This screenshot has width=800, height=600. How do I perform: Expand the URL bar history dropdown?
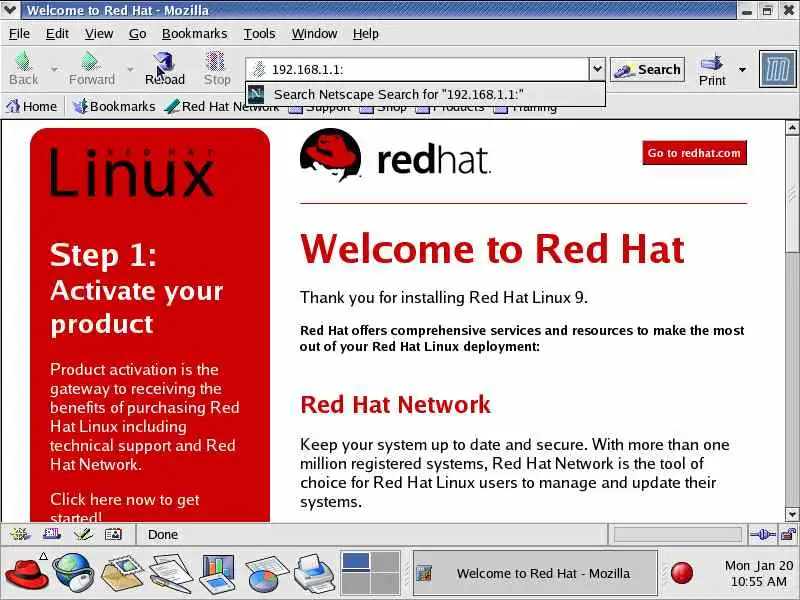597,69
